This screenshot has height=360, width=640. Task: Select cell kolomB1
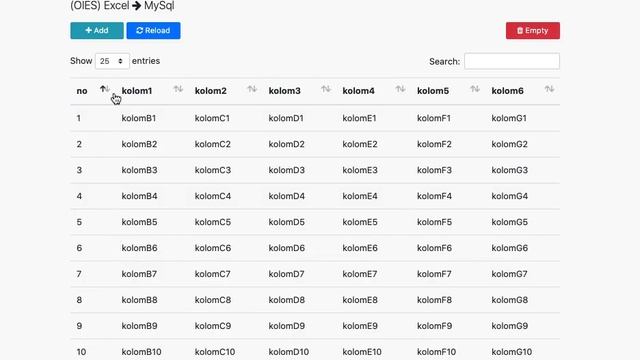point(139,118)
